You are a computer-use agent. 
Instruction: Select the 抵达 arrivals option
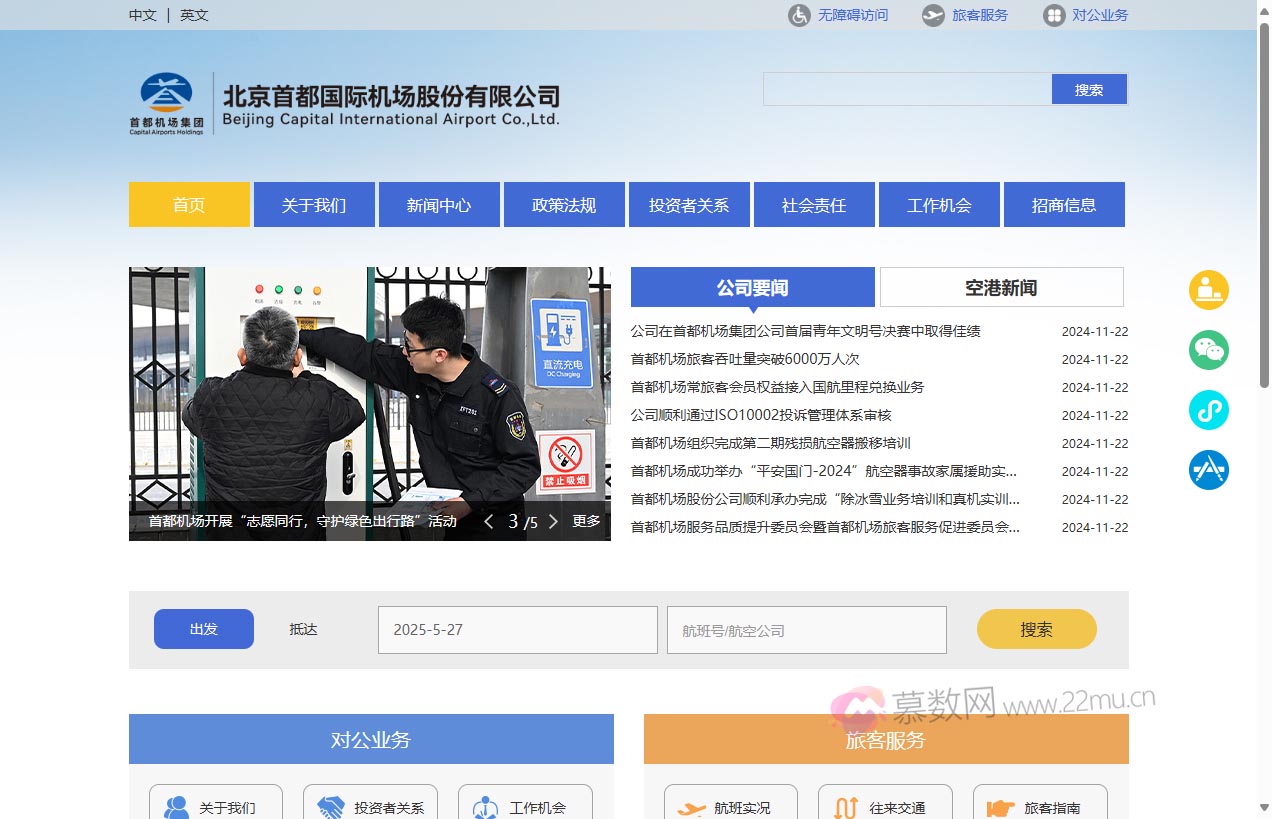pyautogui.click(x=303, y=629)
